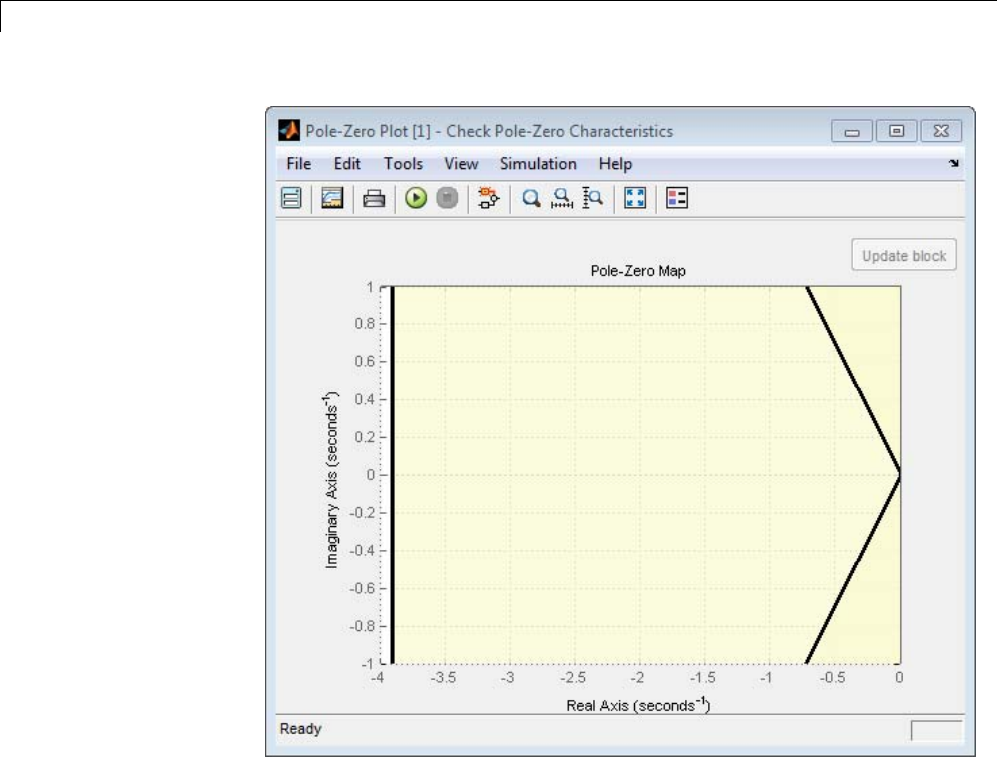The height and width of the screenshot is (757, 997).
Task: Click the -0.8 tick label on imaginary axis
Action: [x=362, y=626]
